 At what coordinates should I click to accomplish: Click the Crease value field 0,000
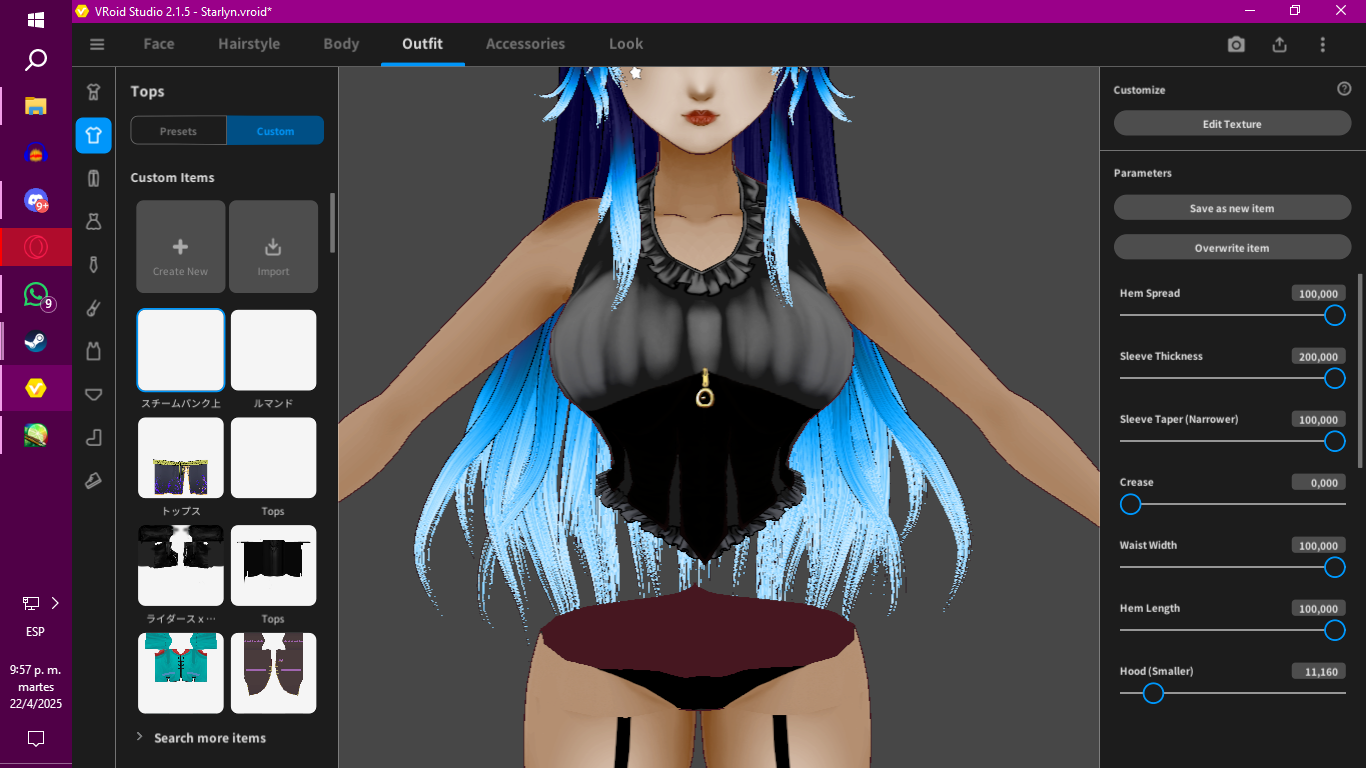pyautogui.click(x=1318, y=482)
